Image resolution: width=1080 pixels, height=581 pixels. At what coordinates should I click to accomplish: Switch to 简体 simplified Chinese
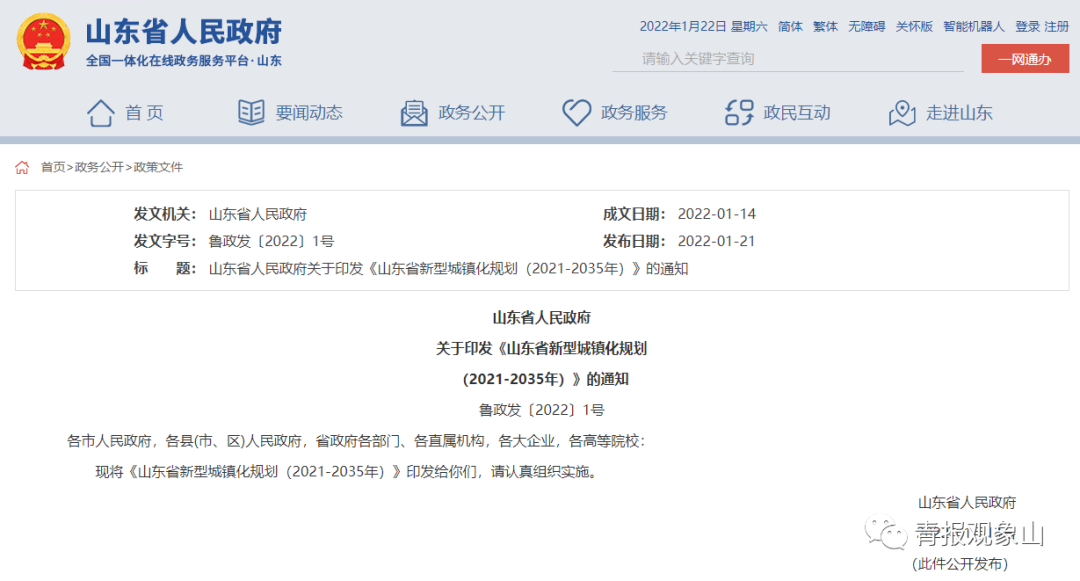tap(790, 27)
